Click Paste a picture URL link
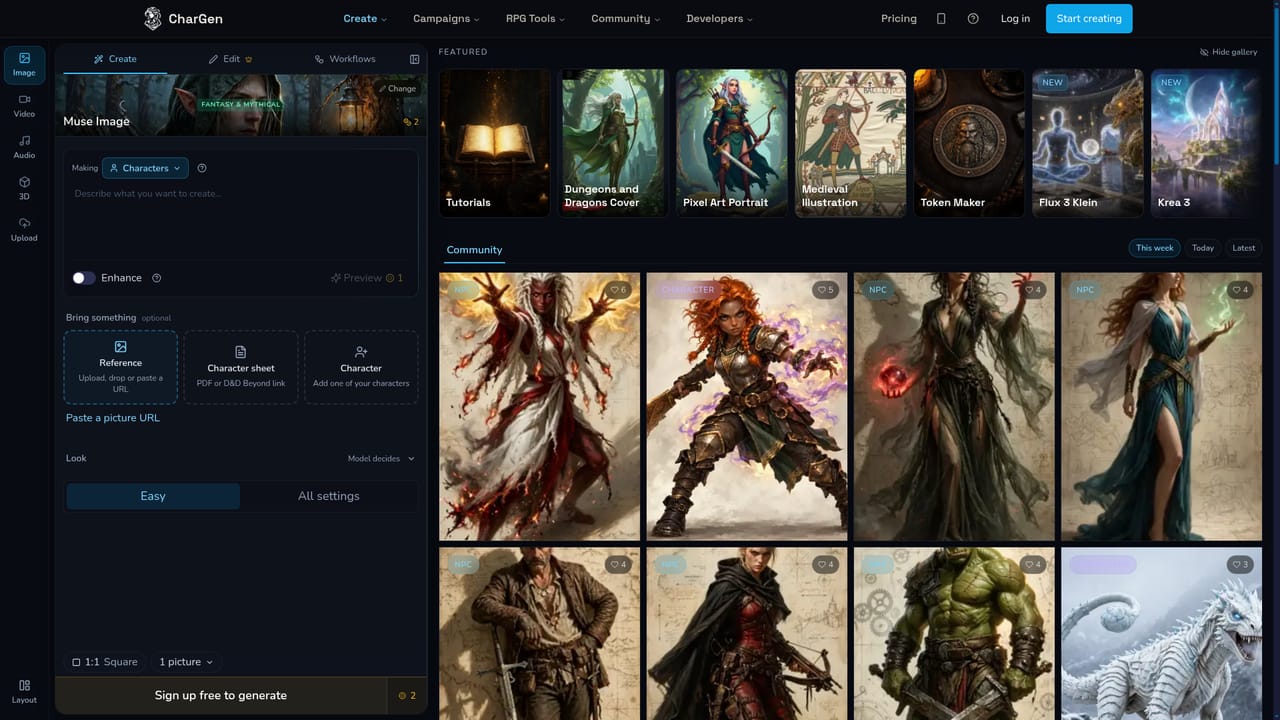Screen dimensions: 1280x720 [x=113, y=418]
